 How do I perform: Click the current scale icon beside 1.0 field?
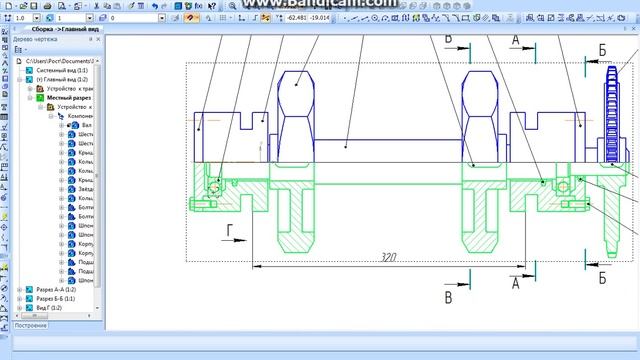8,18
